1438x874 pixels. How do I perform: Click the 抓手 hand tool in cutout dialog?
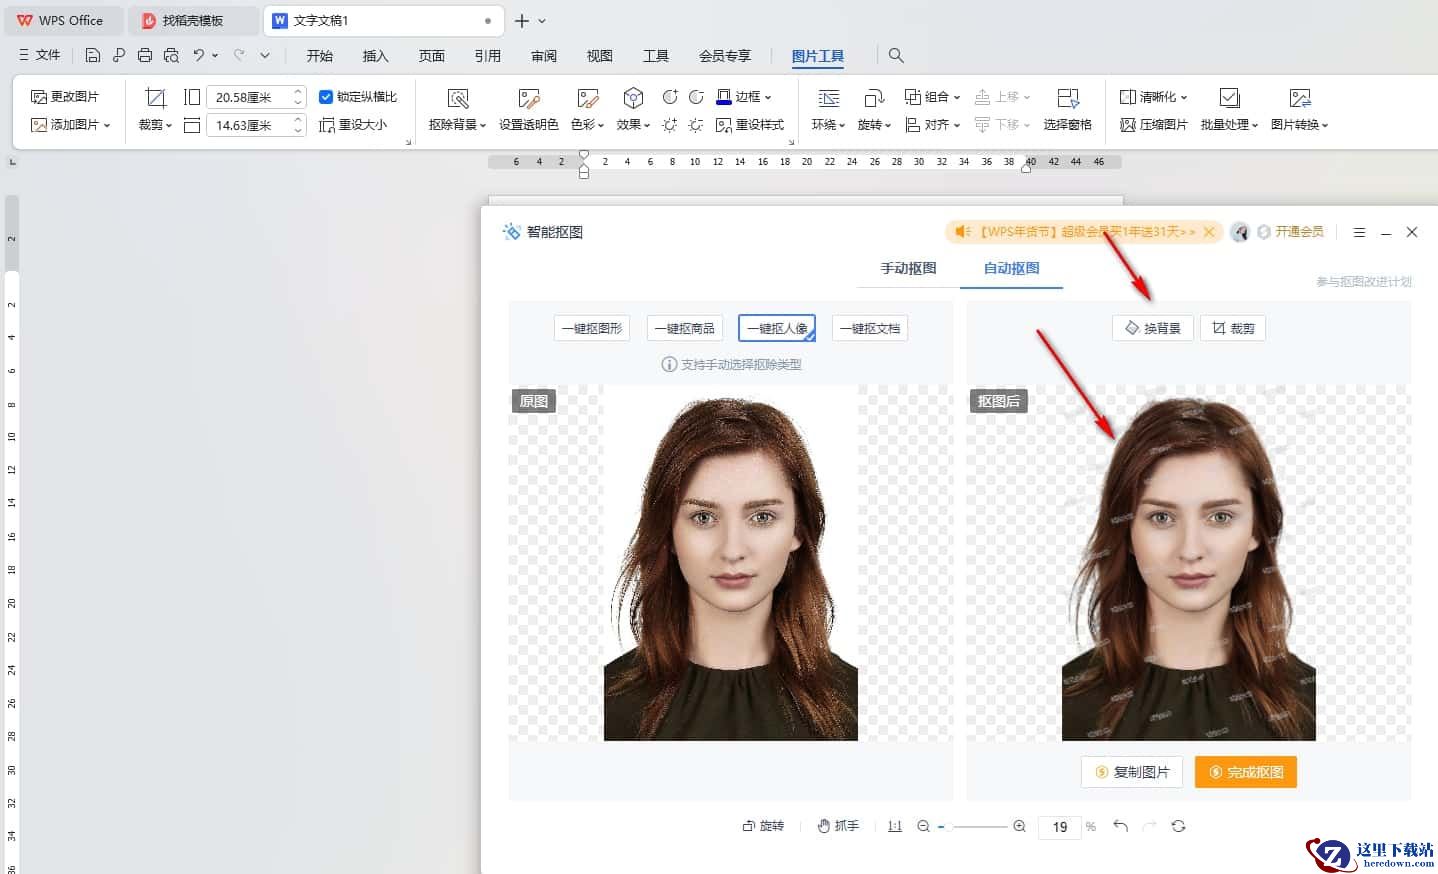pyautogui.click(x=838, y=826)
